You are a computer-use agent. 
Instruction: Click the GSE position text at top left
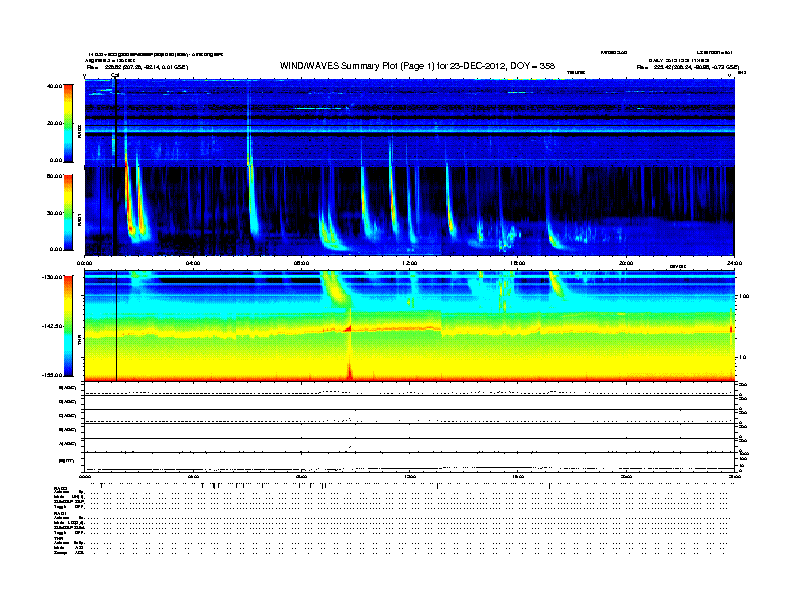tap(137, 67)
